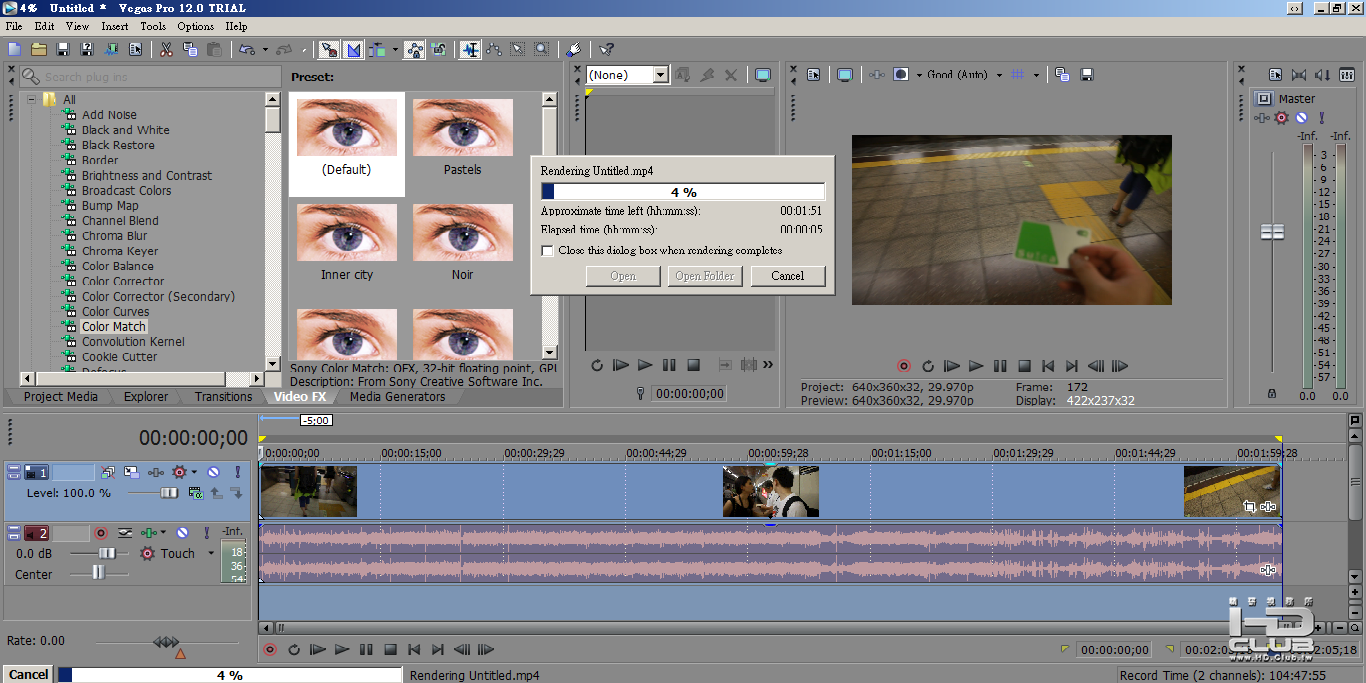Image resolution: width=1366 pixels, height=683 pixels.
Task: Open preview overlays grid dropdown arrow
Action: click(x=1036, y=75)
